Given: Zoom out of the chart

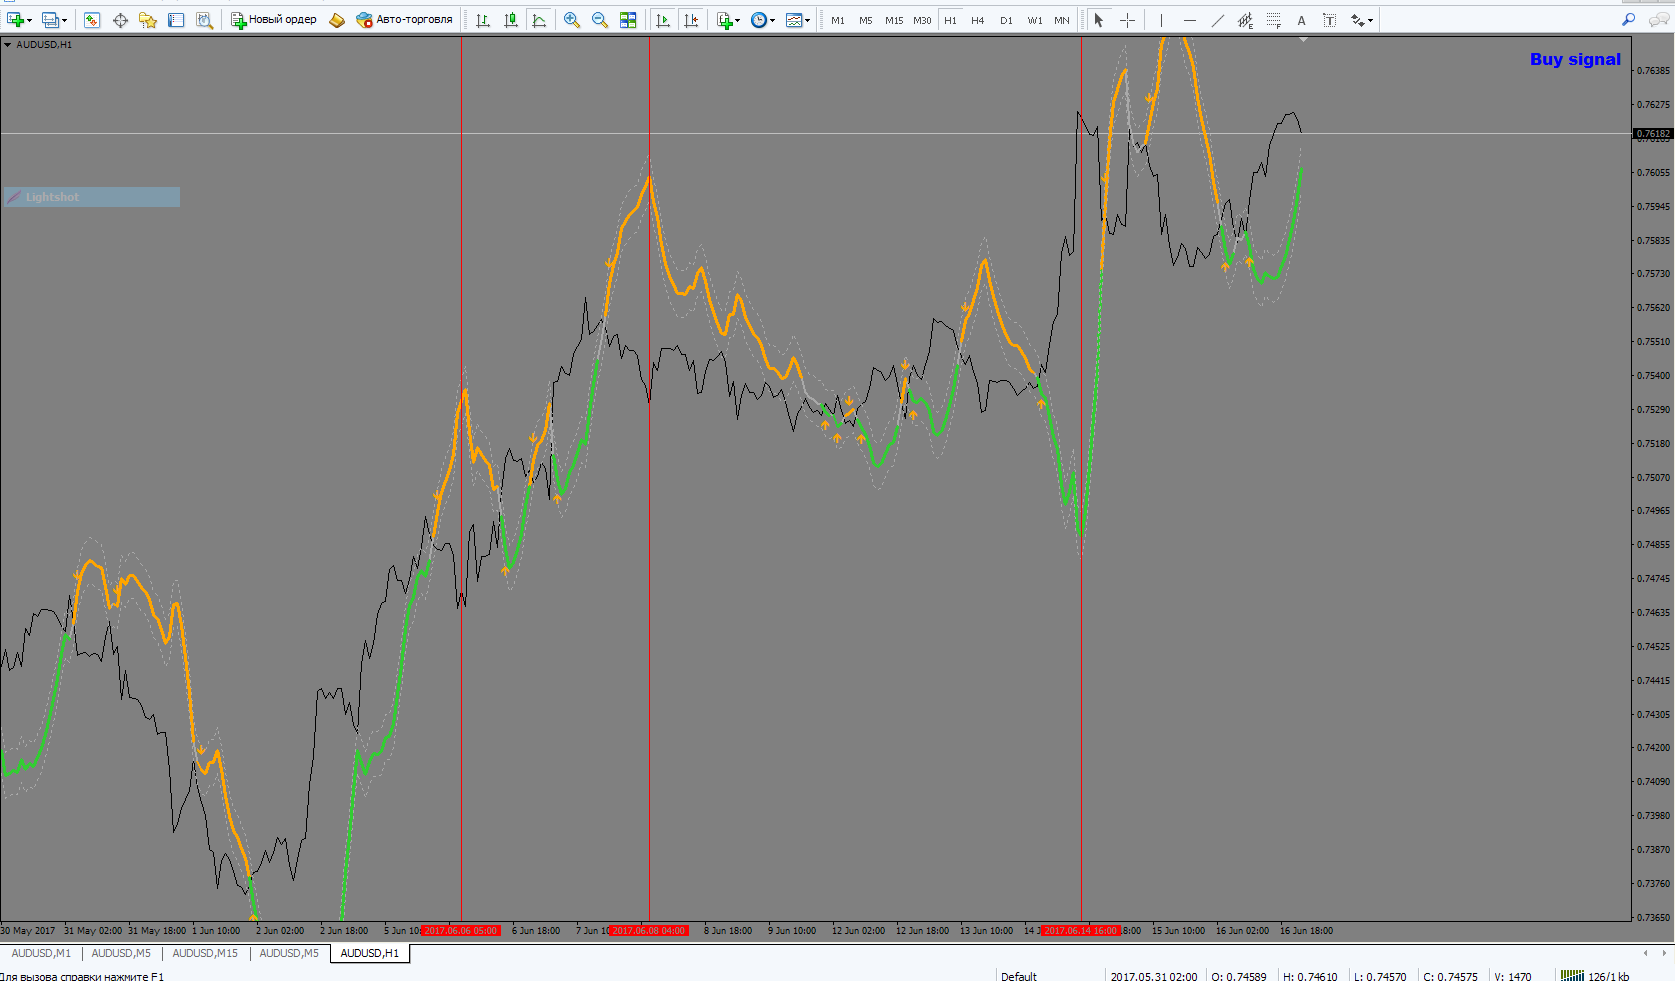Looking at the screenshot, I should [600, 20].
